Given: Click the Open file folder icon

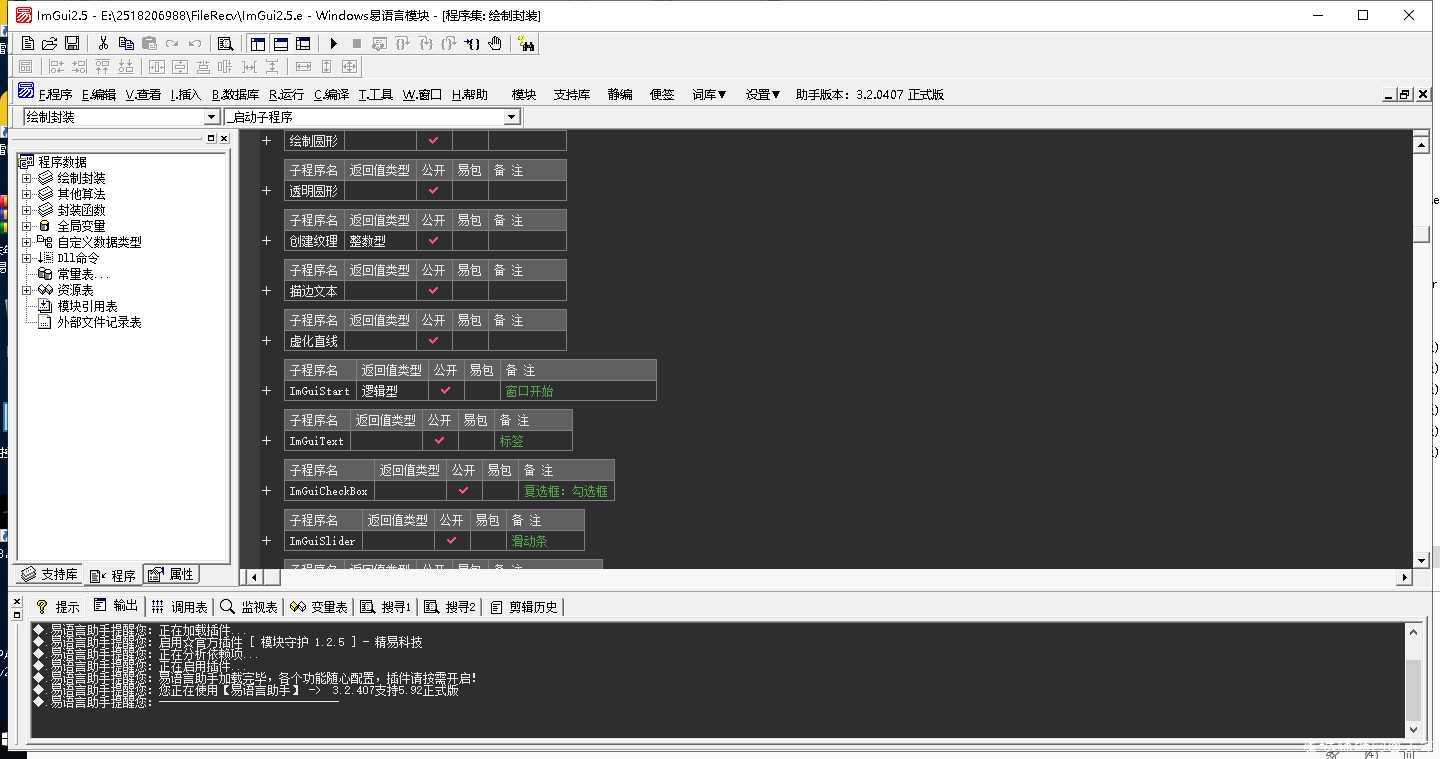Looking at the screenshot, I should pyautogui.click(x=49, y=43).
